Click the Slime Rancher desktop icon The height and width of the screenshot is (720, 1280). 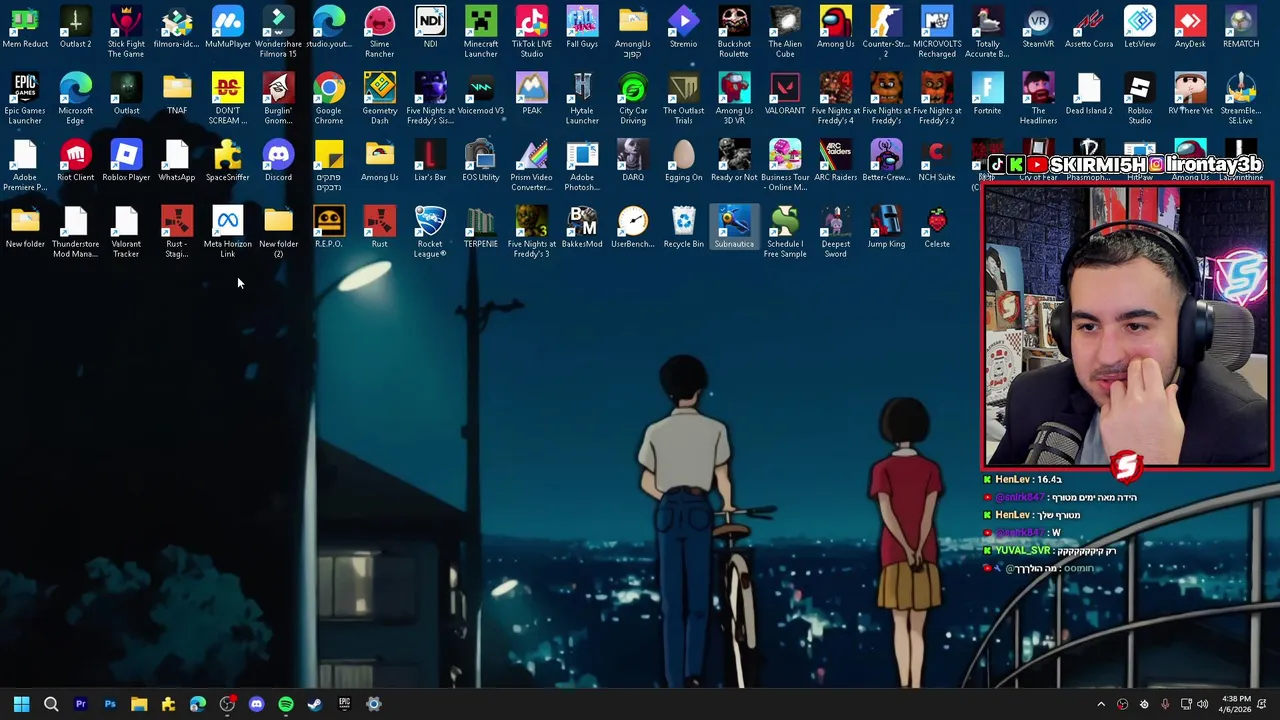tap(379, 32)
